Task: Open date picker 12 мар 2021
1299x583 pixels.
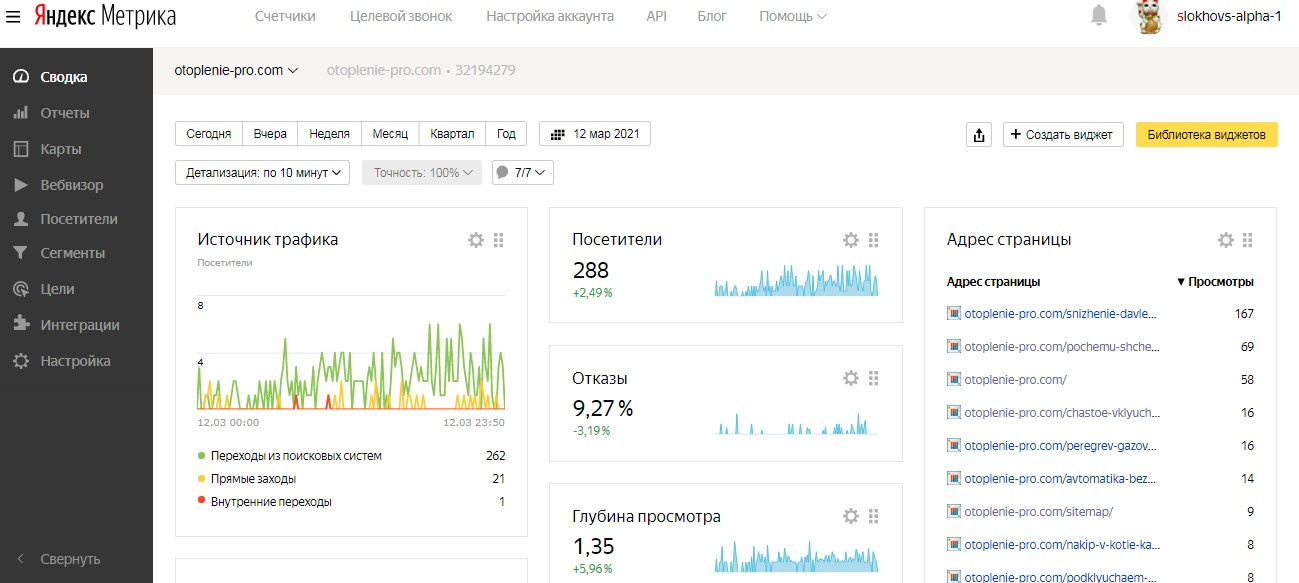Action: pos(595,134)
